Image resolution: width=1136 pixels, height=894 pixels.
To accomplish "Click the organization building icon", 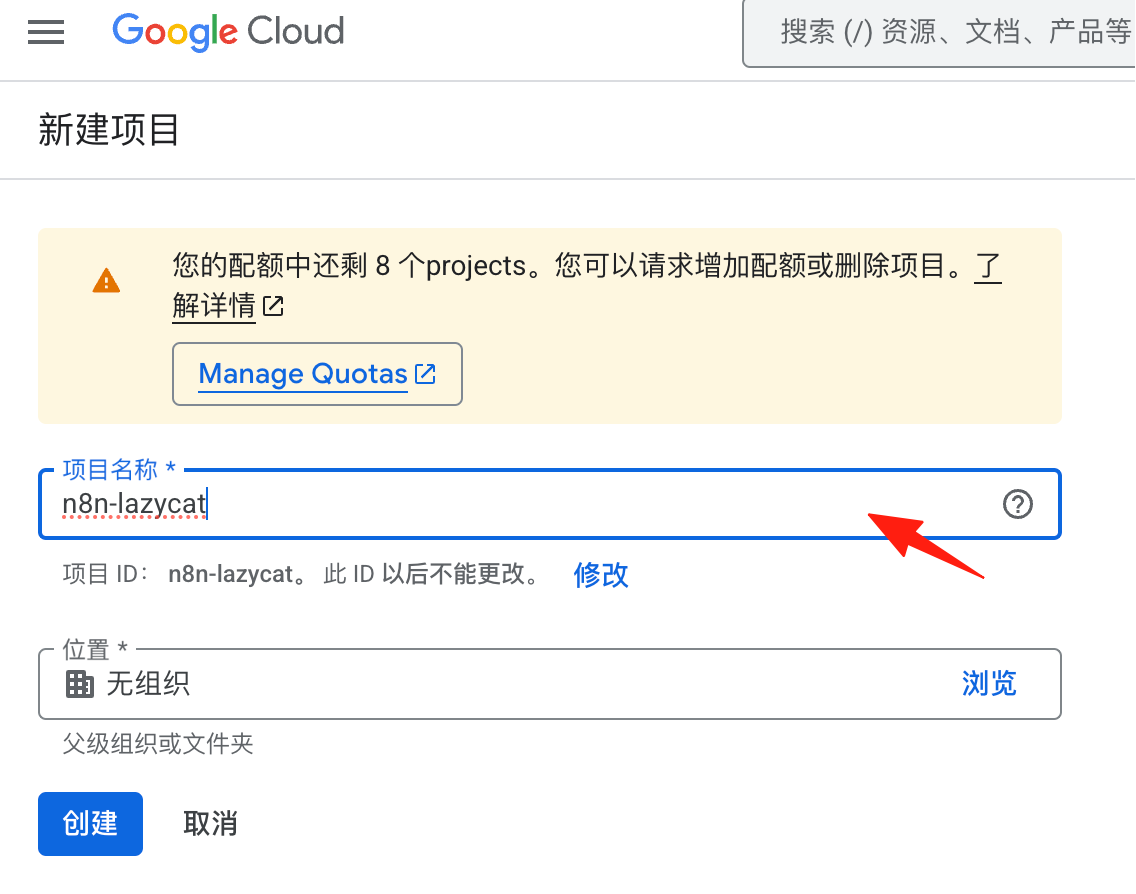I will [80, 684].
